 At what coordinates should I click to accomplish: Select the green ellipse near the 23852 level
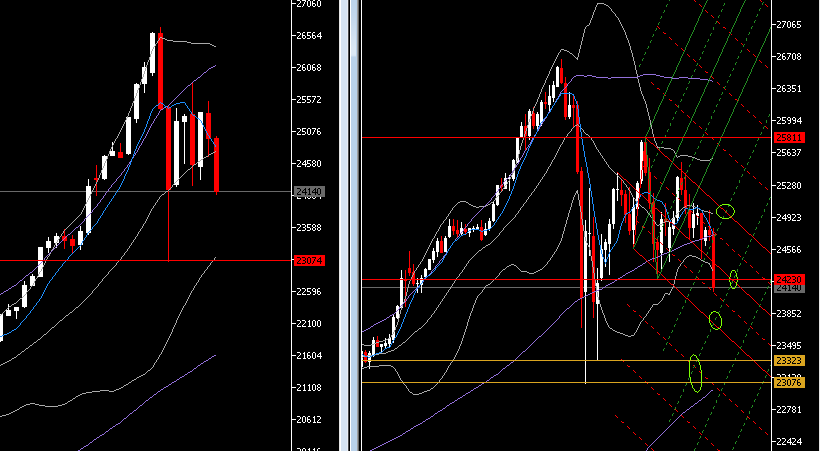pos(715,320)
